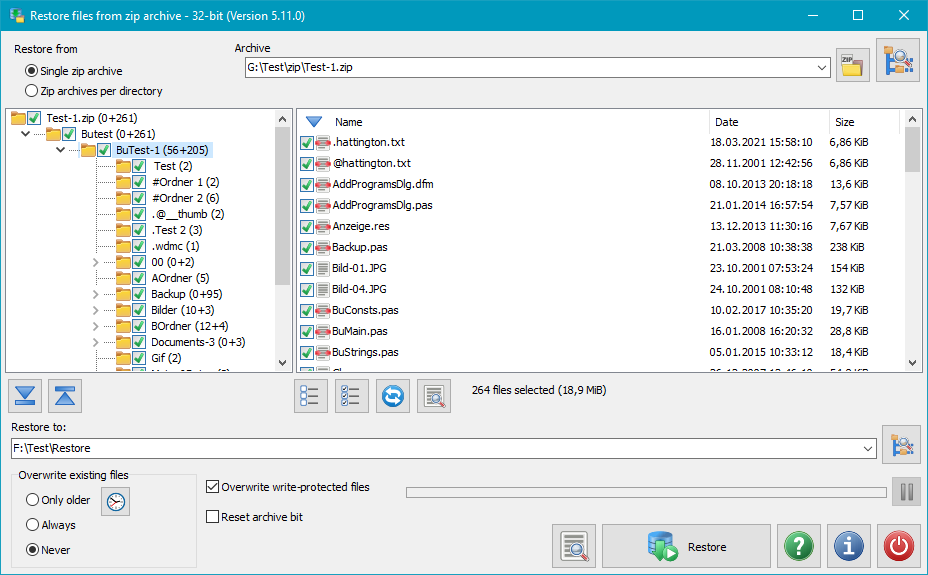
Task: Uncheck the Bilder (10+3) folder checkbox
Action: pos(139,310)
